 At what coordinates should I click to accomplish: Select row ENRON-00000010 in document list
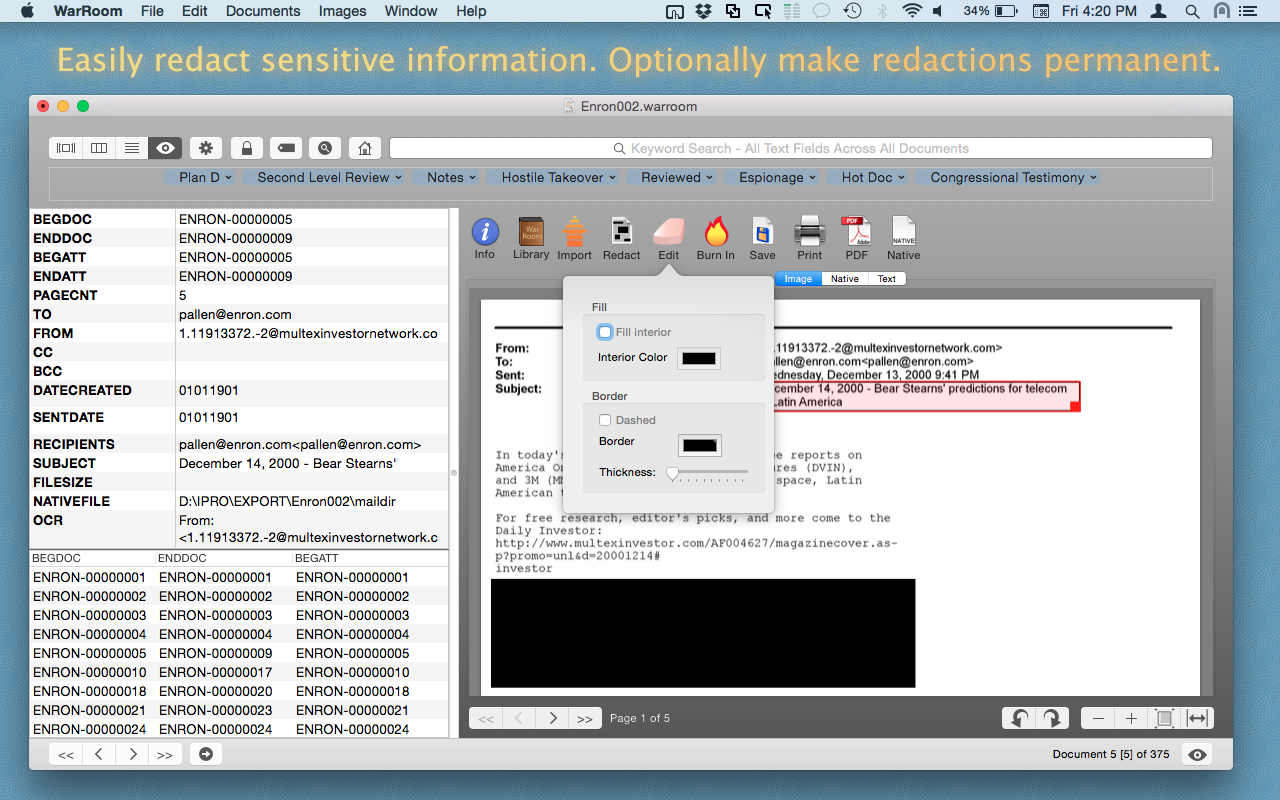239,672
